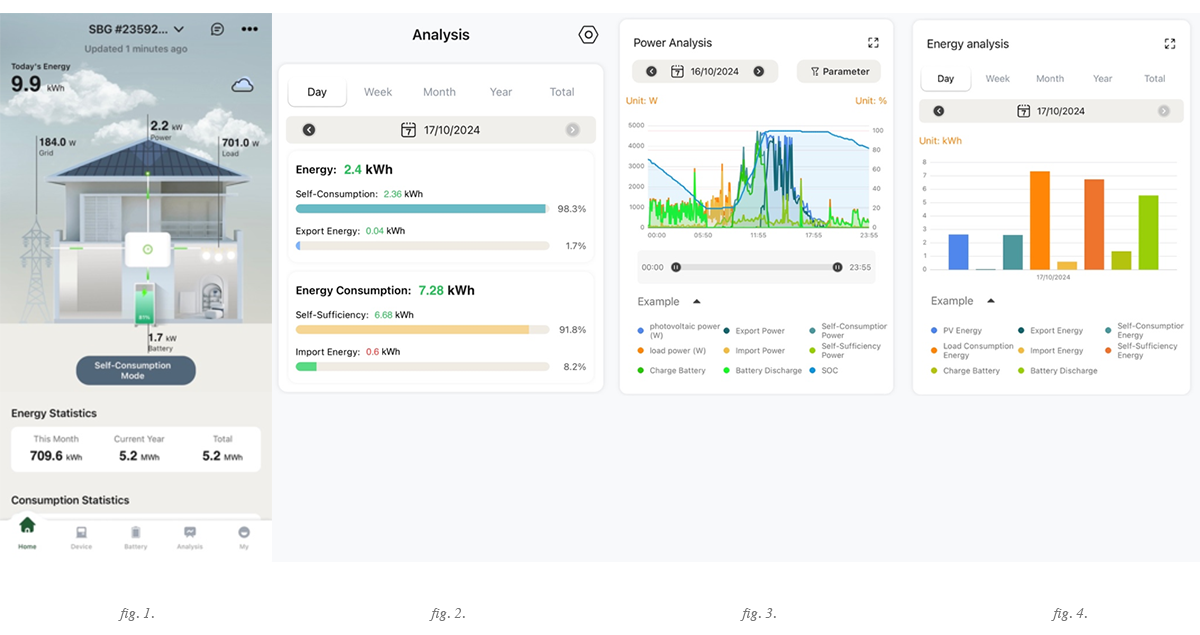Toggle SOC legend series
Screen dimensions: 1200x635
click(x=823, y=371)
